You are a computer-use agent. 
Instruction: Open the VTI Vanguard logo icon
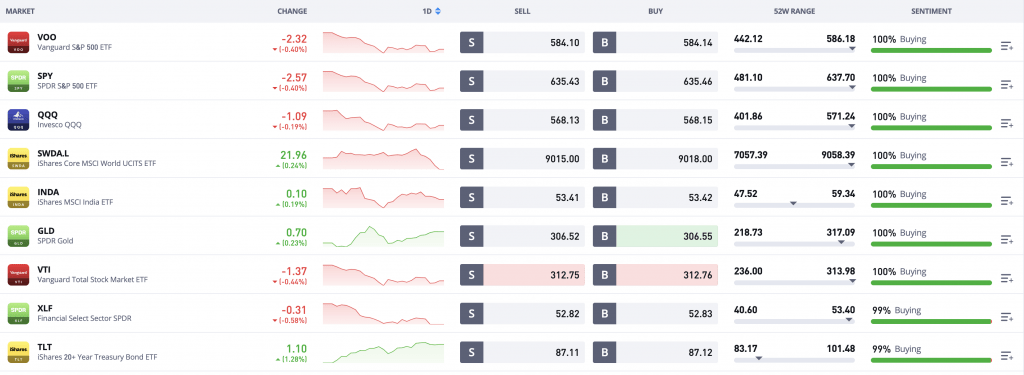coord(18,275)
